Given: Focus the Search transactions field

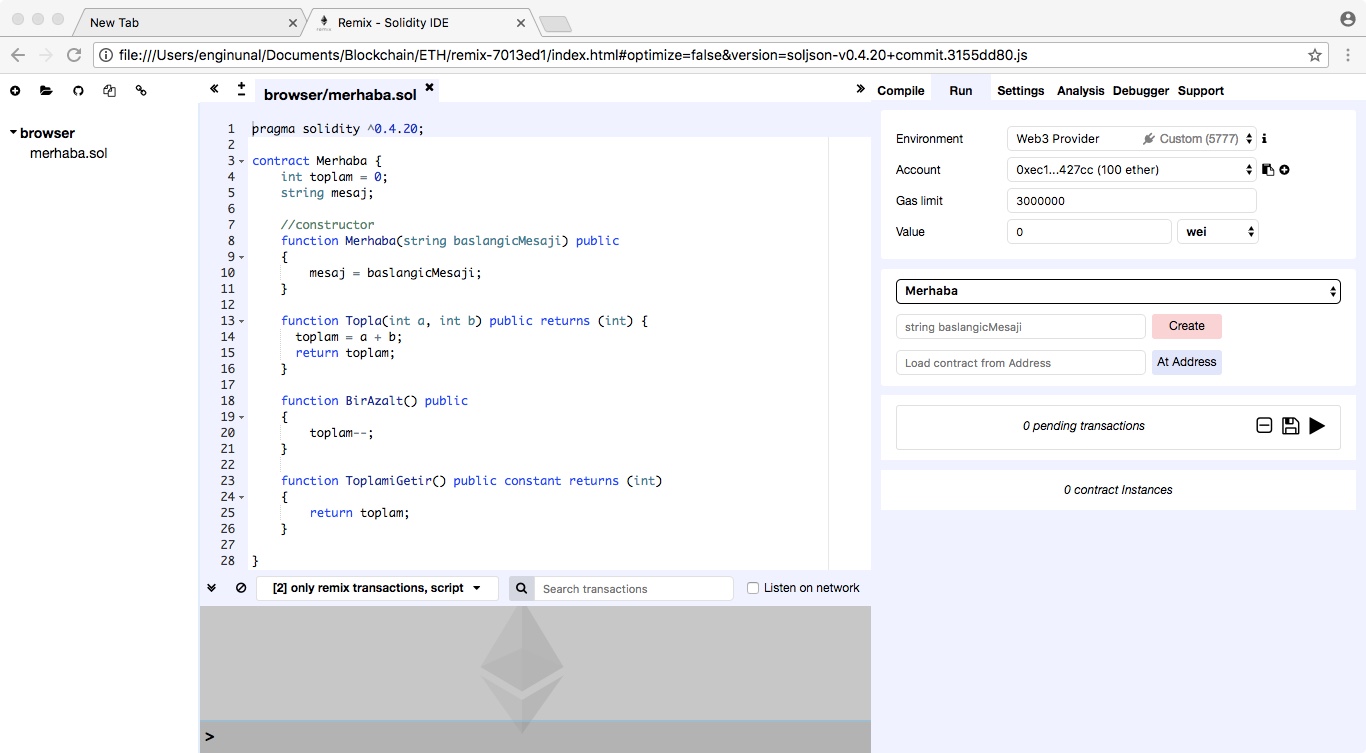Looking at the screenshot, I should coord(634,589).
